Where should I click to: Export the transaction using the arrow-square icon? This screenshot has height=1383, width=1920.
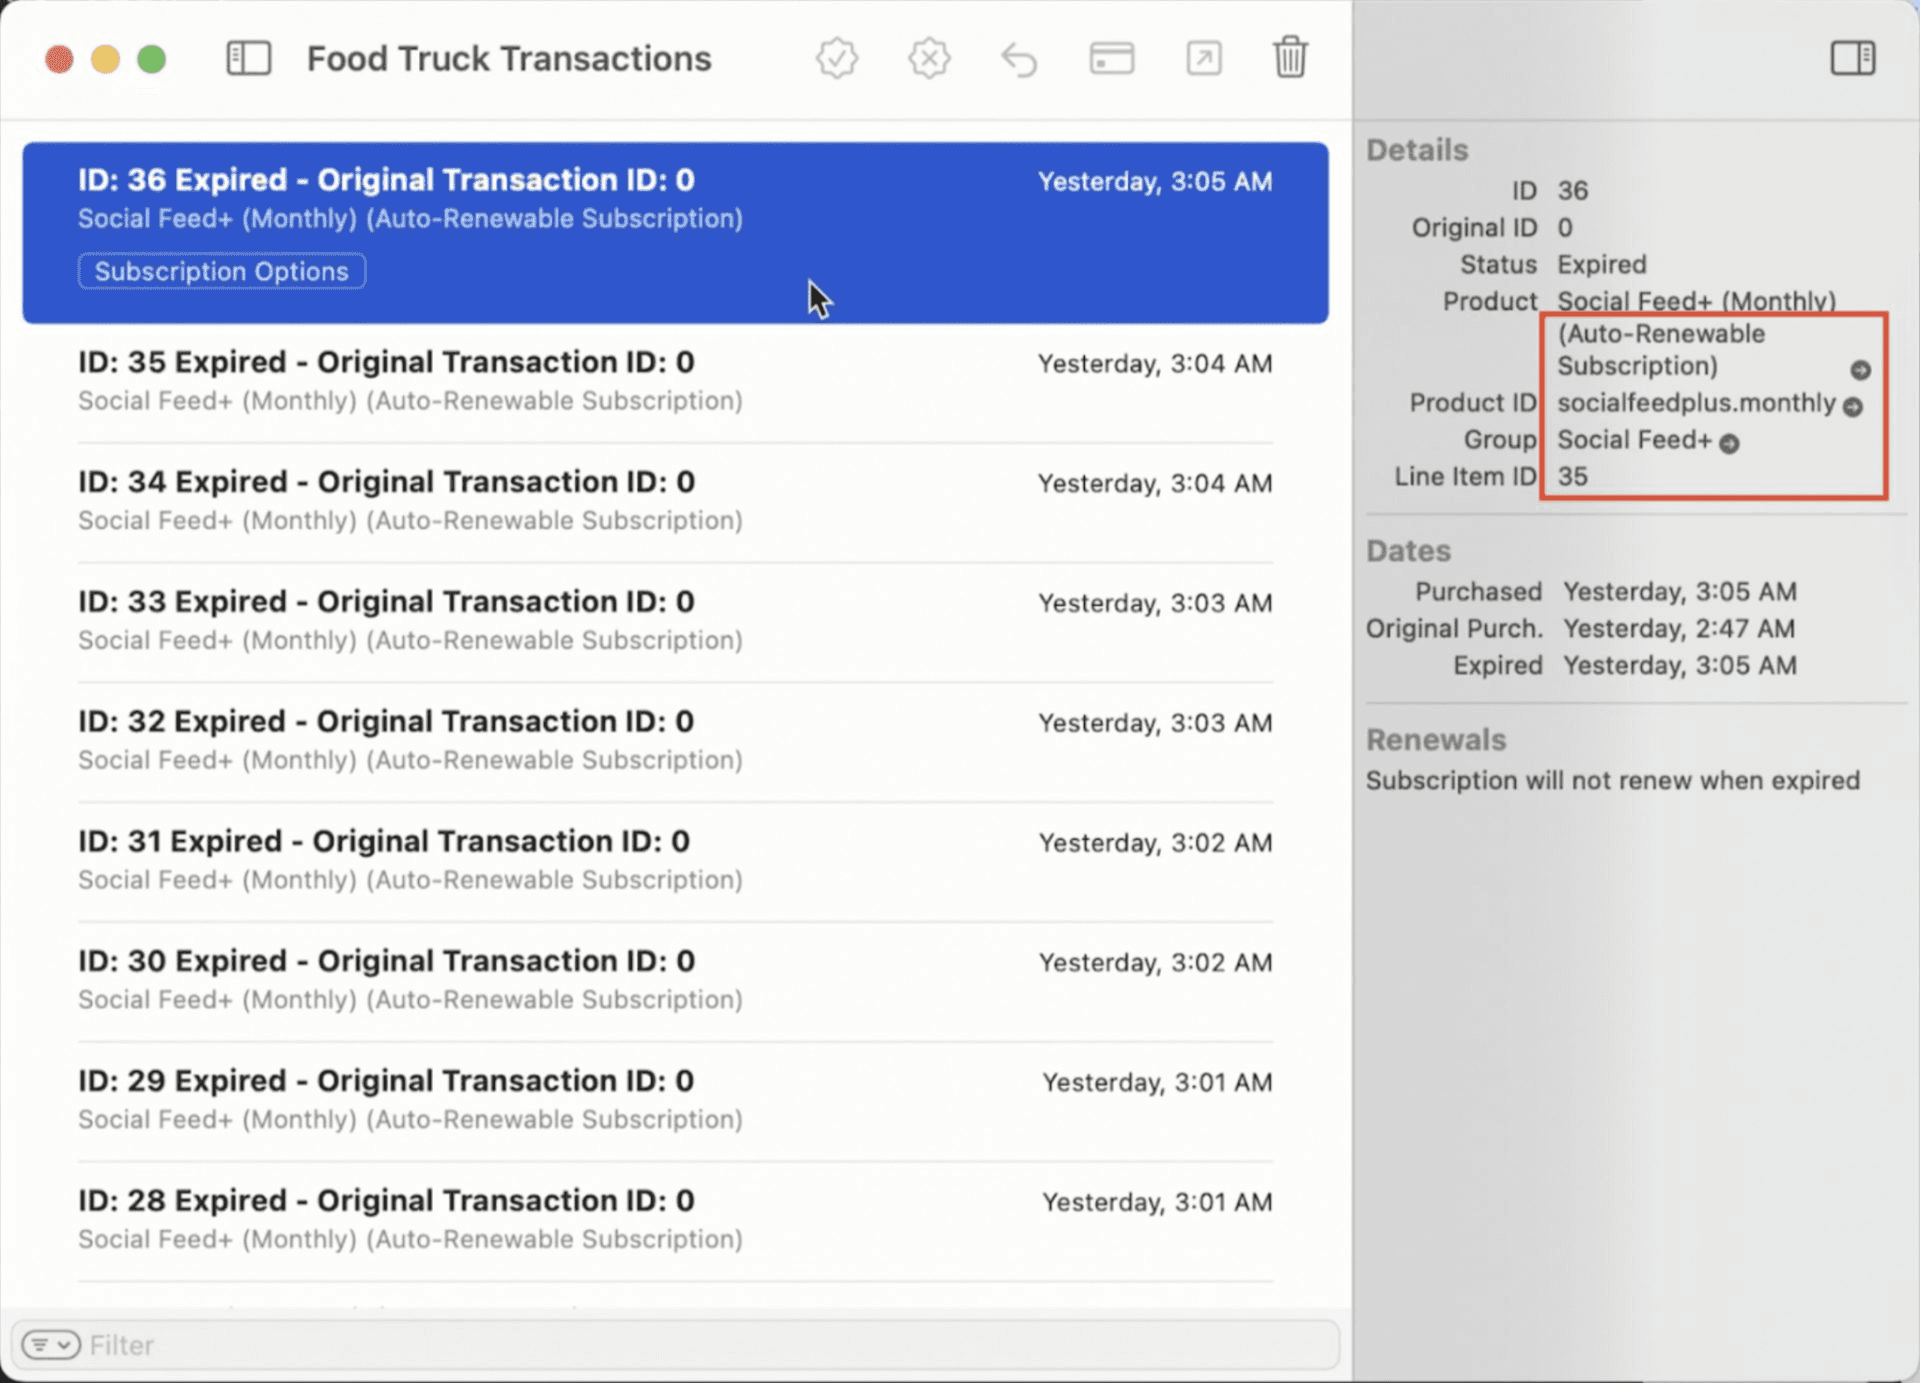pyautogui.click(x=1203, y=58)
